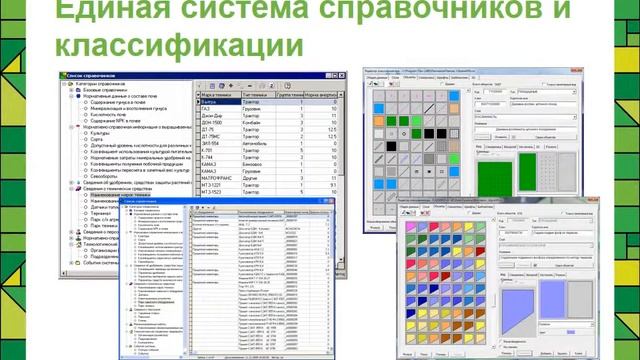Select the Сорта tree item
640x360 pixels.
pos(97,139)
